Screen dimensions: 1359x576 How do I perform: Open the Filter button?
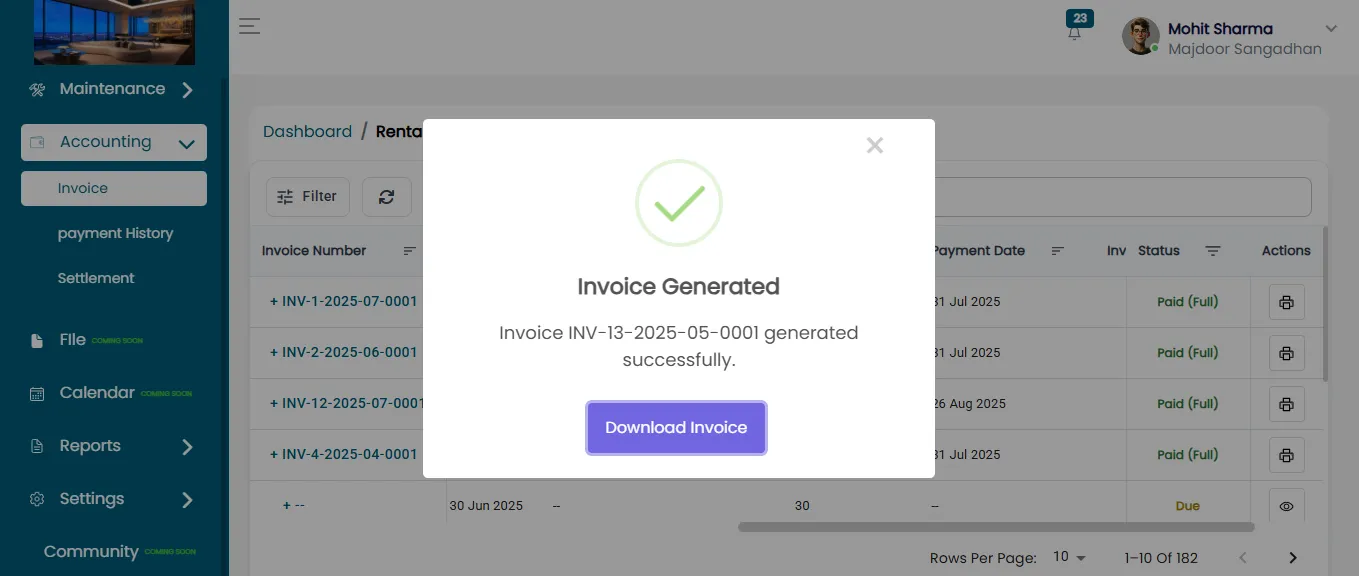tap(308, 197)
